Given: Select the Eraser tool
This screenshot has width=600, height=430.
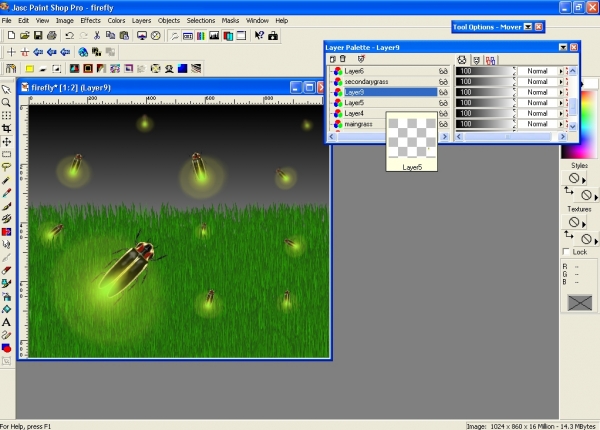Looking at the screenshot, I should click(6, 270).
